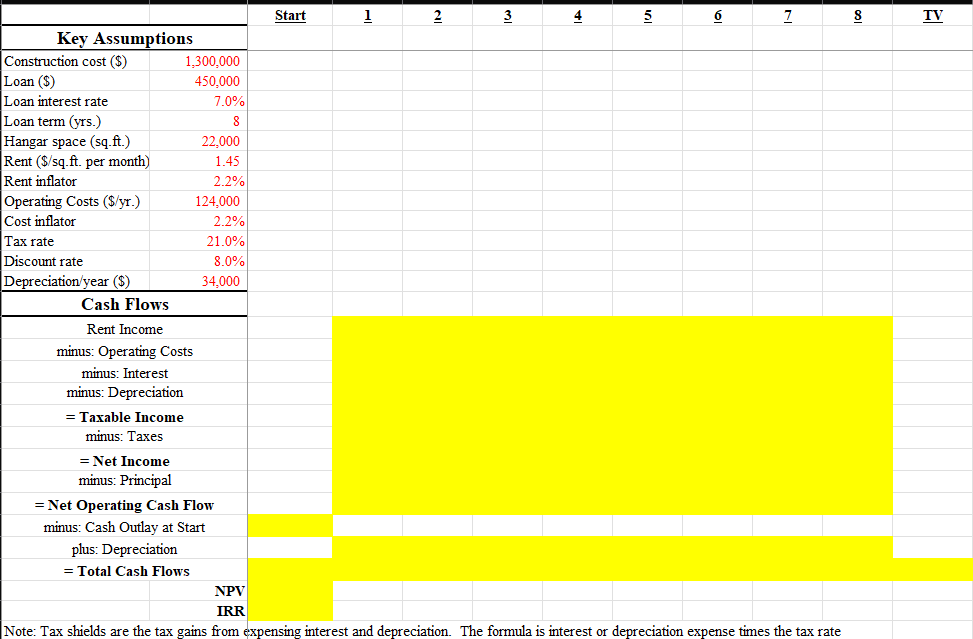Select the year 5 column header
Viewport: 973px width, 639px height.
click(648, 16)
